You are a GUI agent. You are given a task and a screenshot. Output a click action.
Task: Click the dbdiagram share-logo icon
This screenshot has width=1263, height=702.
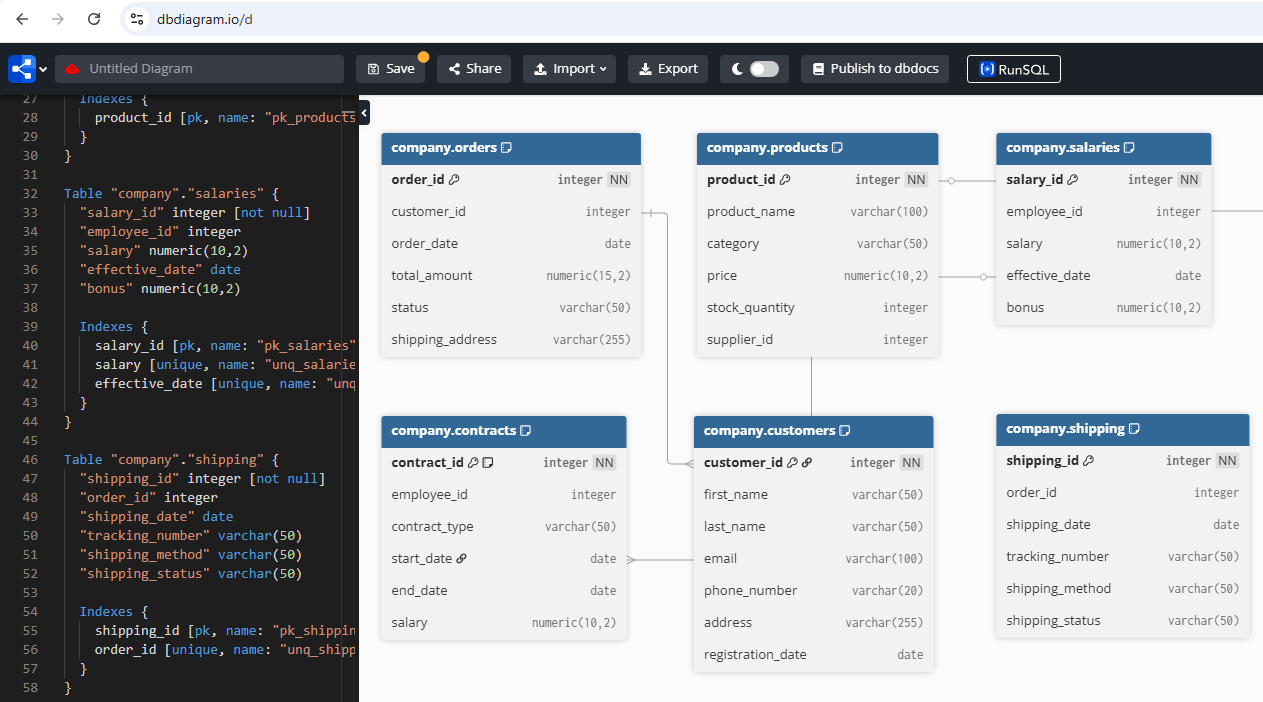[x=22, y=69]
